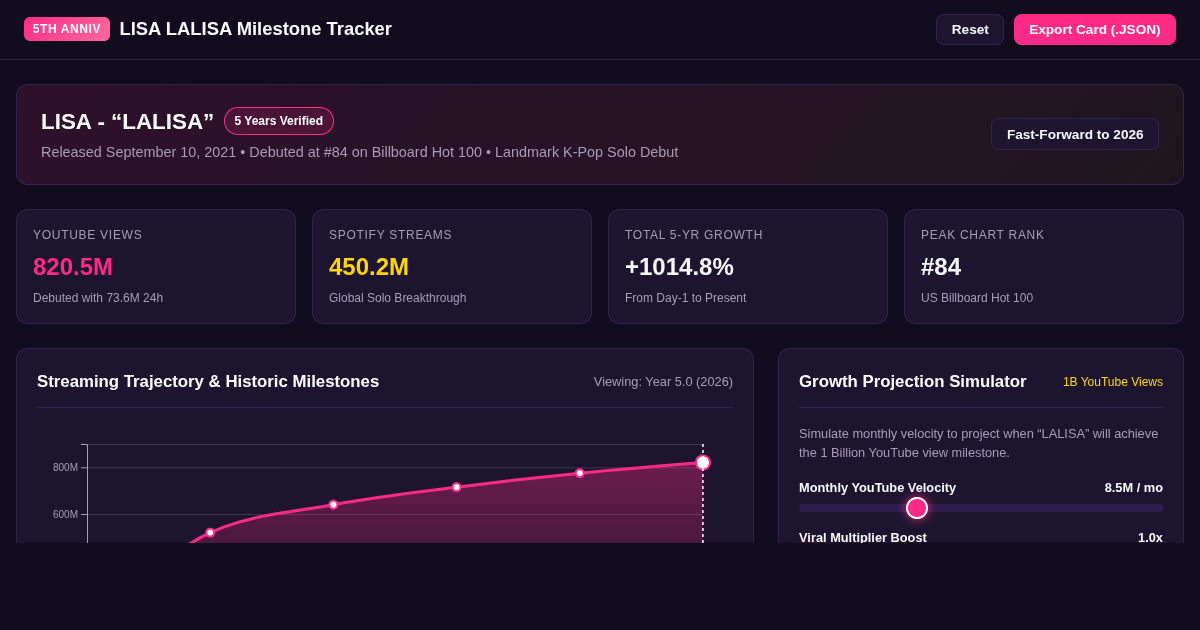Click the Reset button
The image size is (1200, 630).
970,29
